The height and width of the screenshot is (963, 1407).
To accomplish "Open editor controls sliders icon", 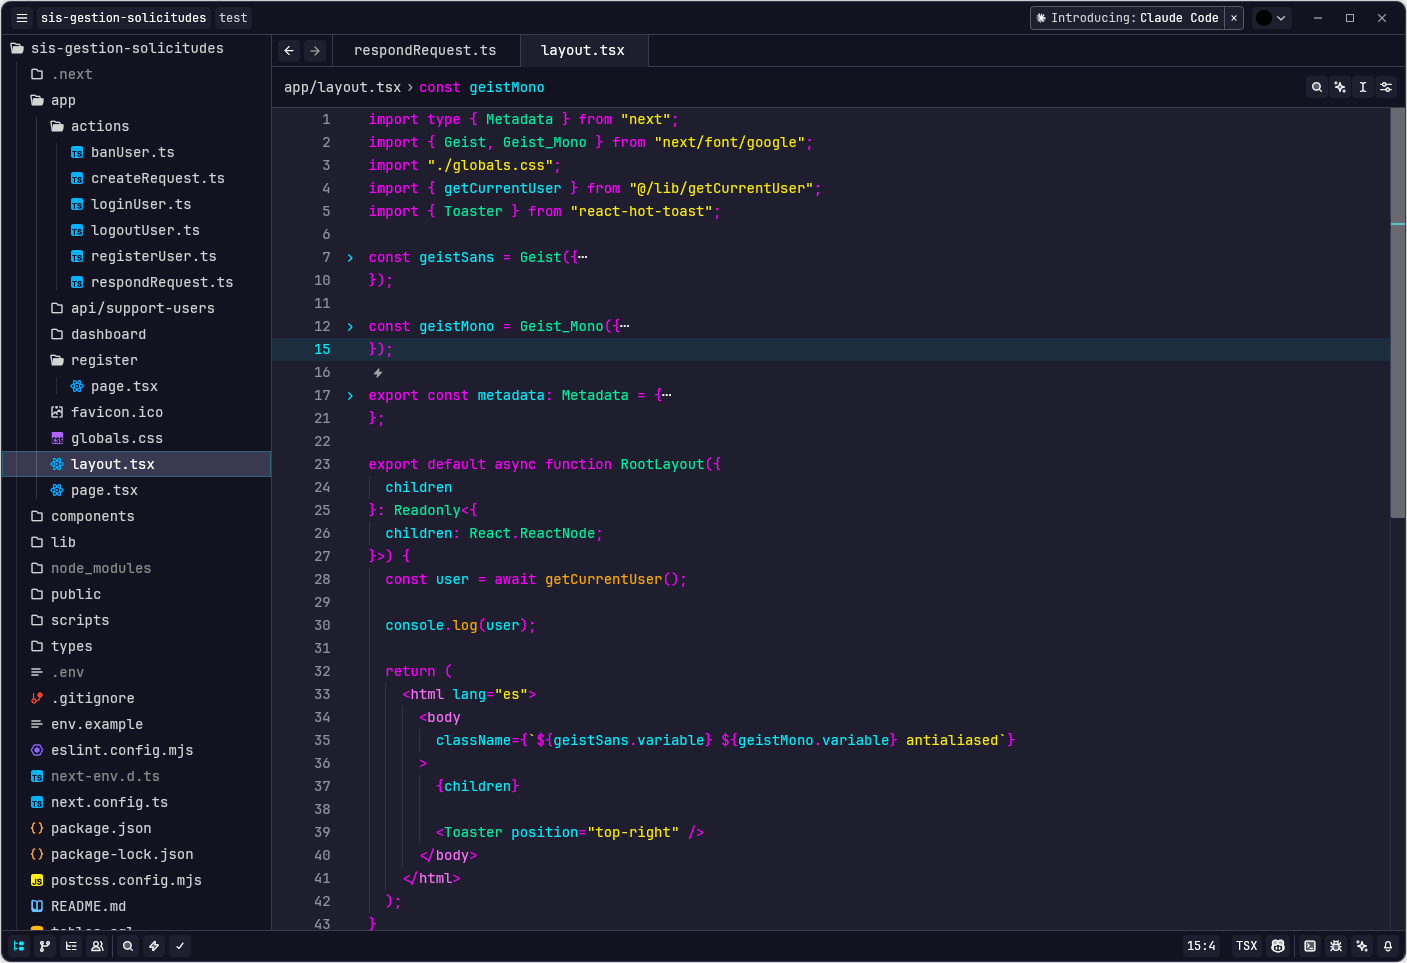I will pyautogui.click(x=1386, y=87).
